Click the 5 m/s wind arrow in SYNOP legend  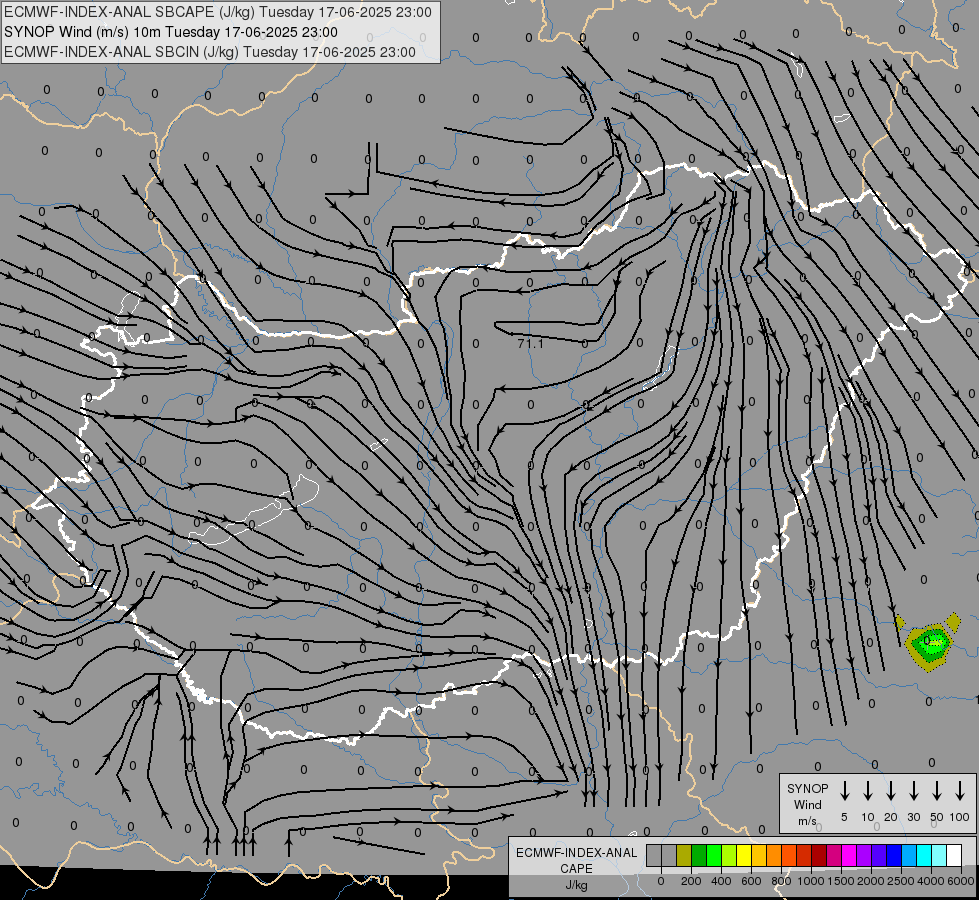click(x=844, y=791)
